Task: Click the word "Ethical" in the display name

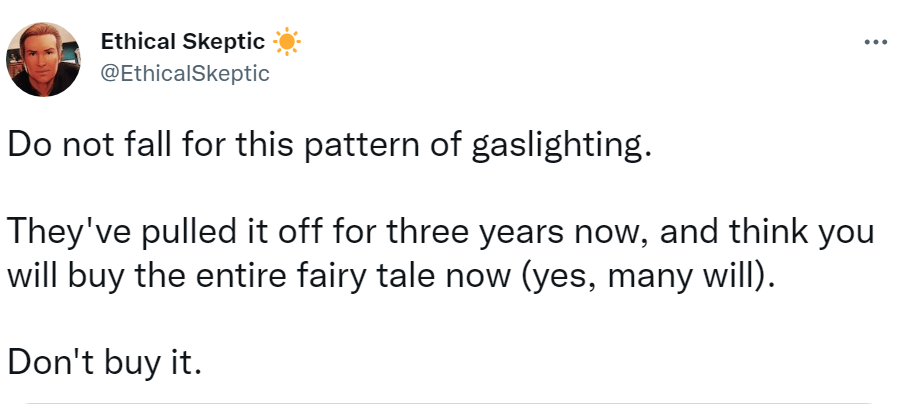Action: [x=133, y=42]
